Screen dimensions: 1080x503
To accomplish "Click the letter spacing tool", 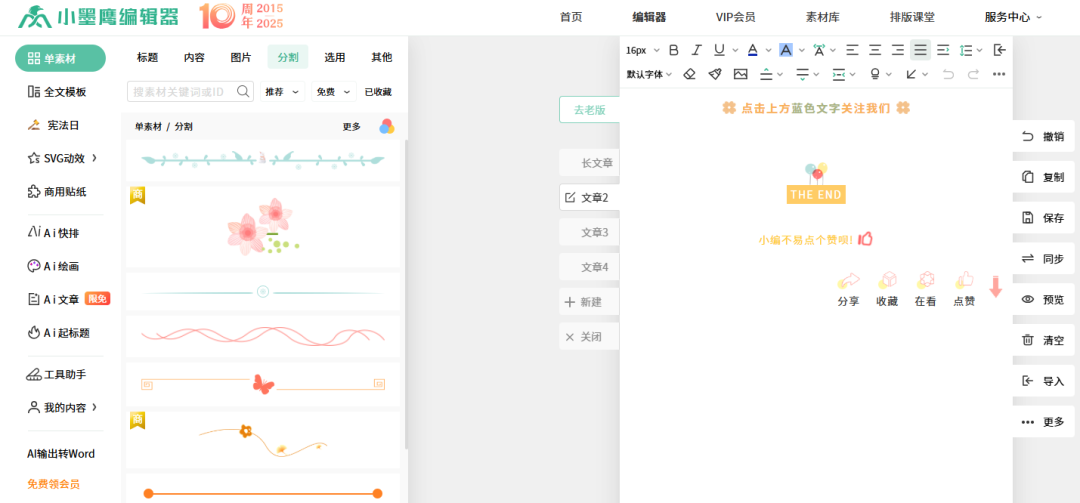I will pyautogui.click(x=818, y=50).
